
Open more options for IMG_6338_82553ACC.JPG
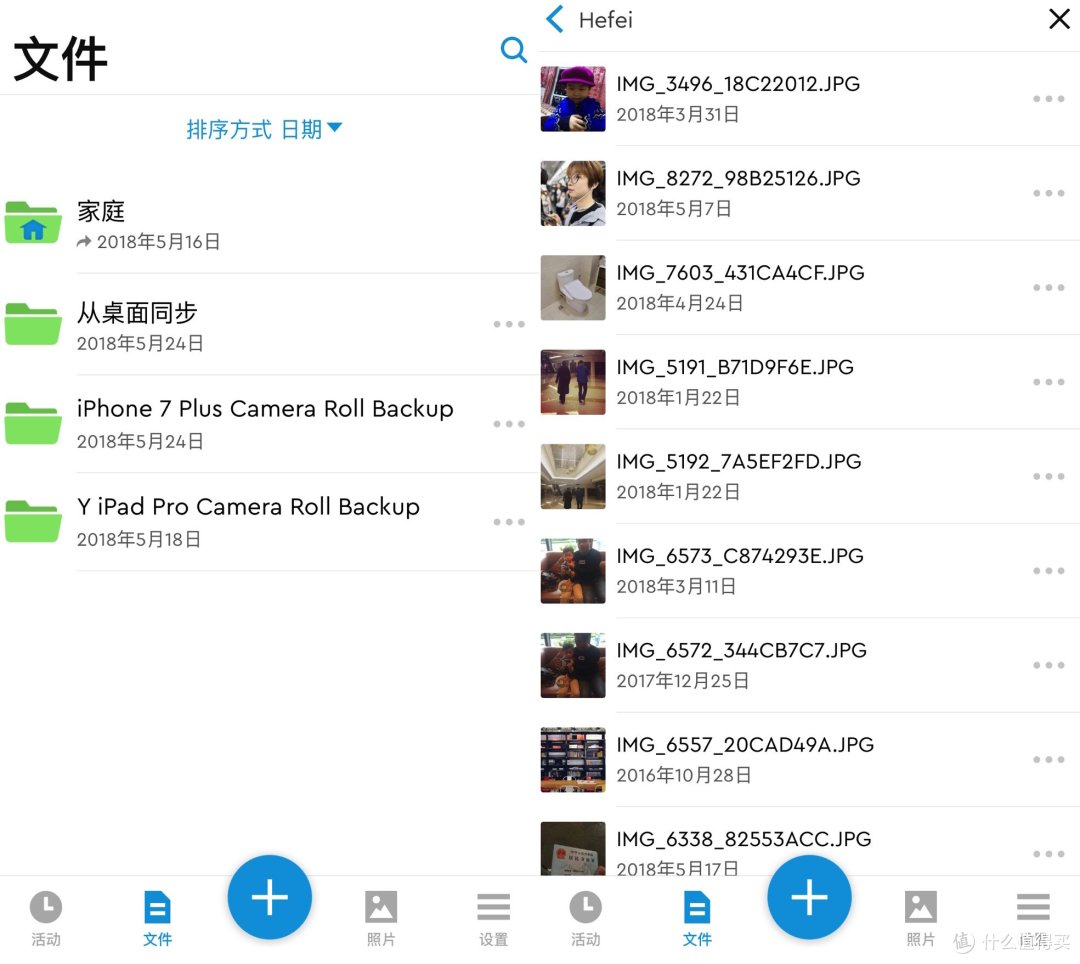click(x=1048, y=854)
